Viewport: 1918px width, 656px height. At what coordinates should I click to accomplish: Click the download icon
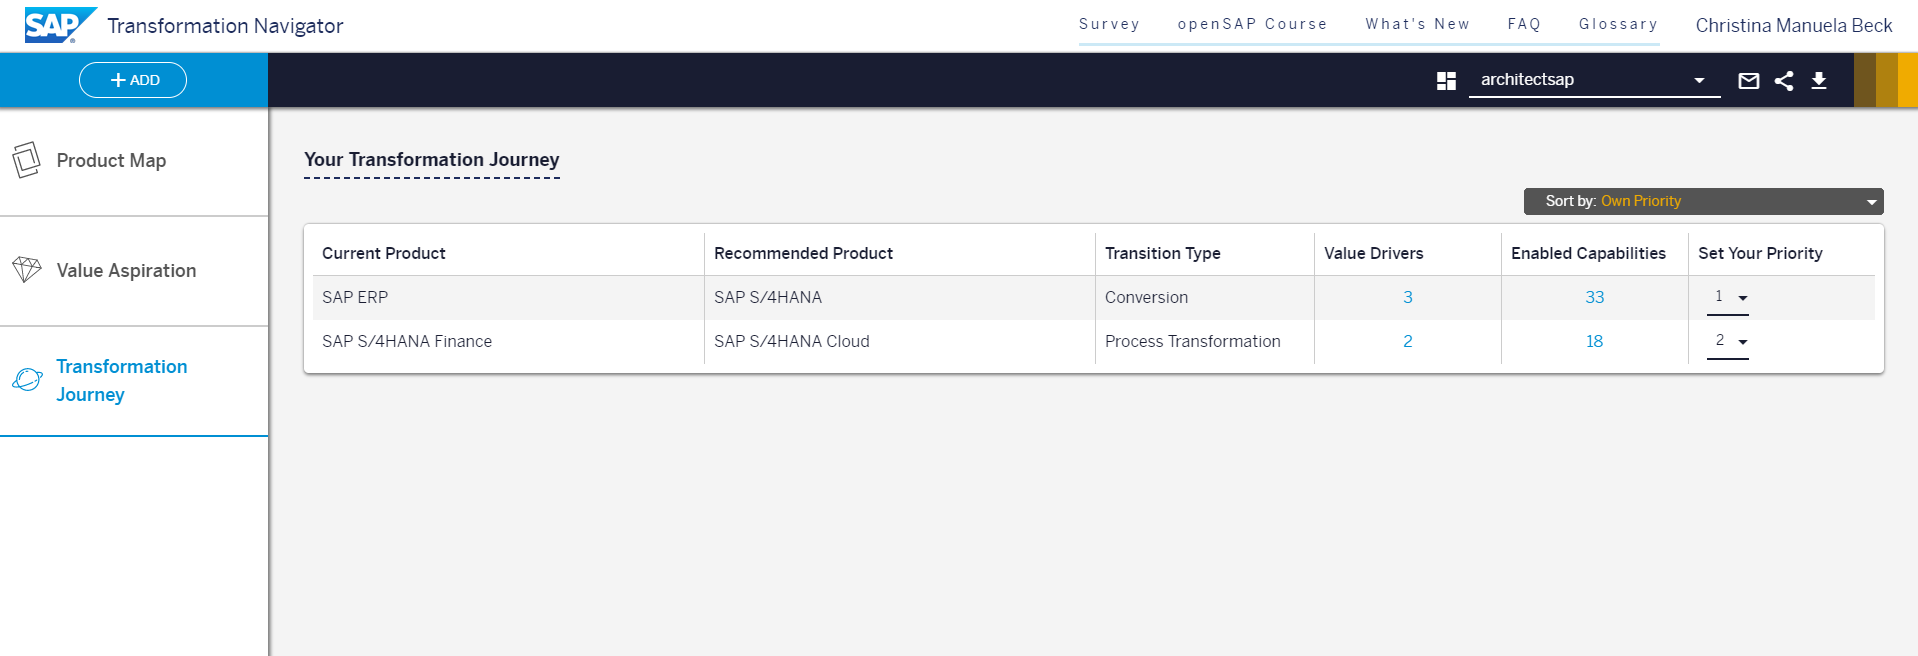click(x=1819, y=81)
